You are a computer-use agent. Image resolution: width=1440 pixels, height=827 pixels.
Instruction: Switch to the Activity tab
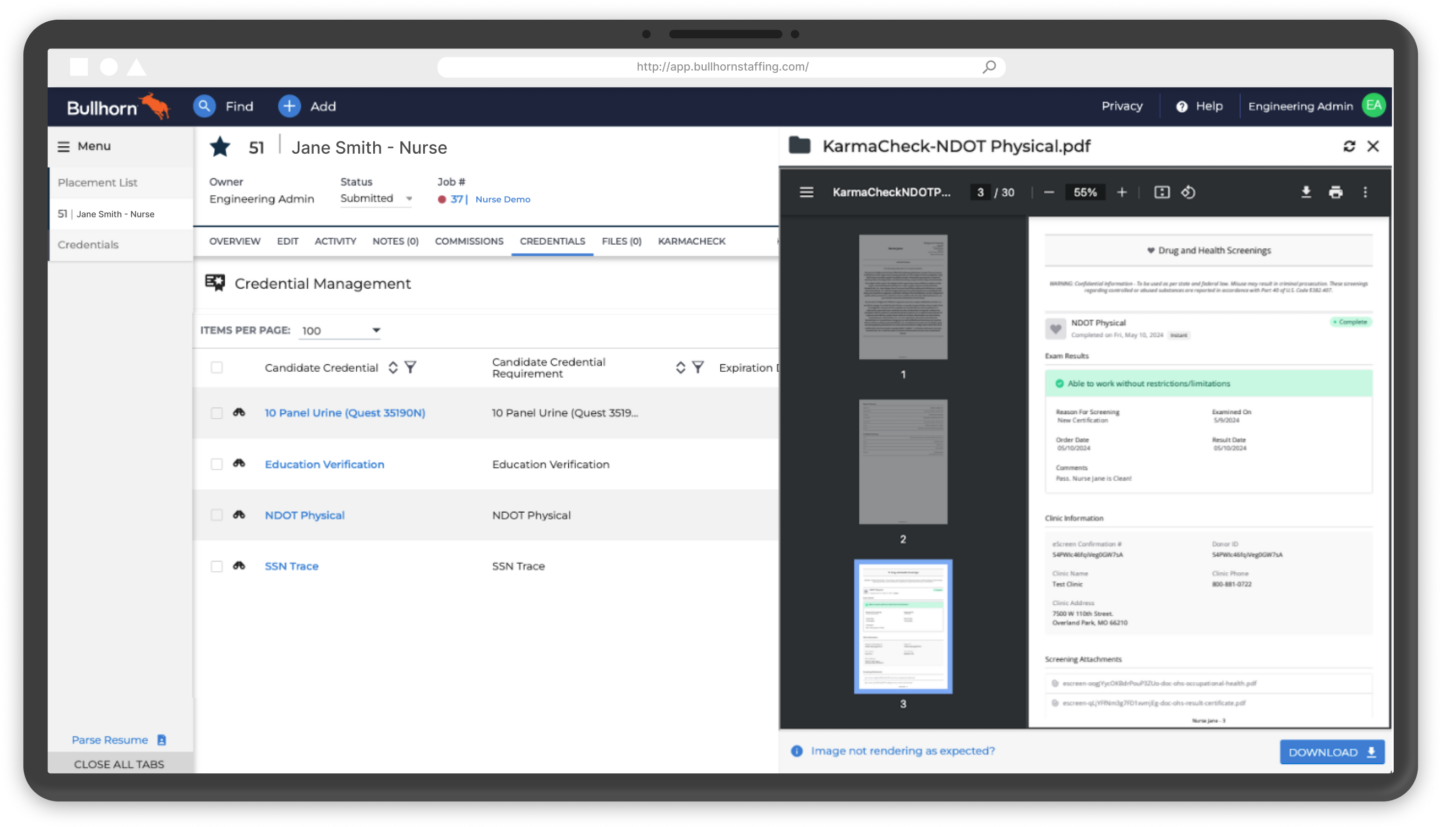[x=336, y=241]
